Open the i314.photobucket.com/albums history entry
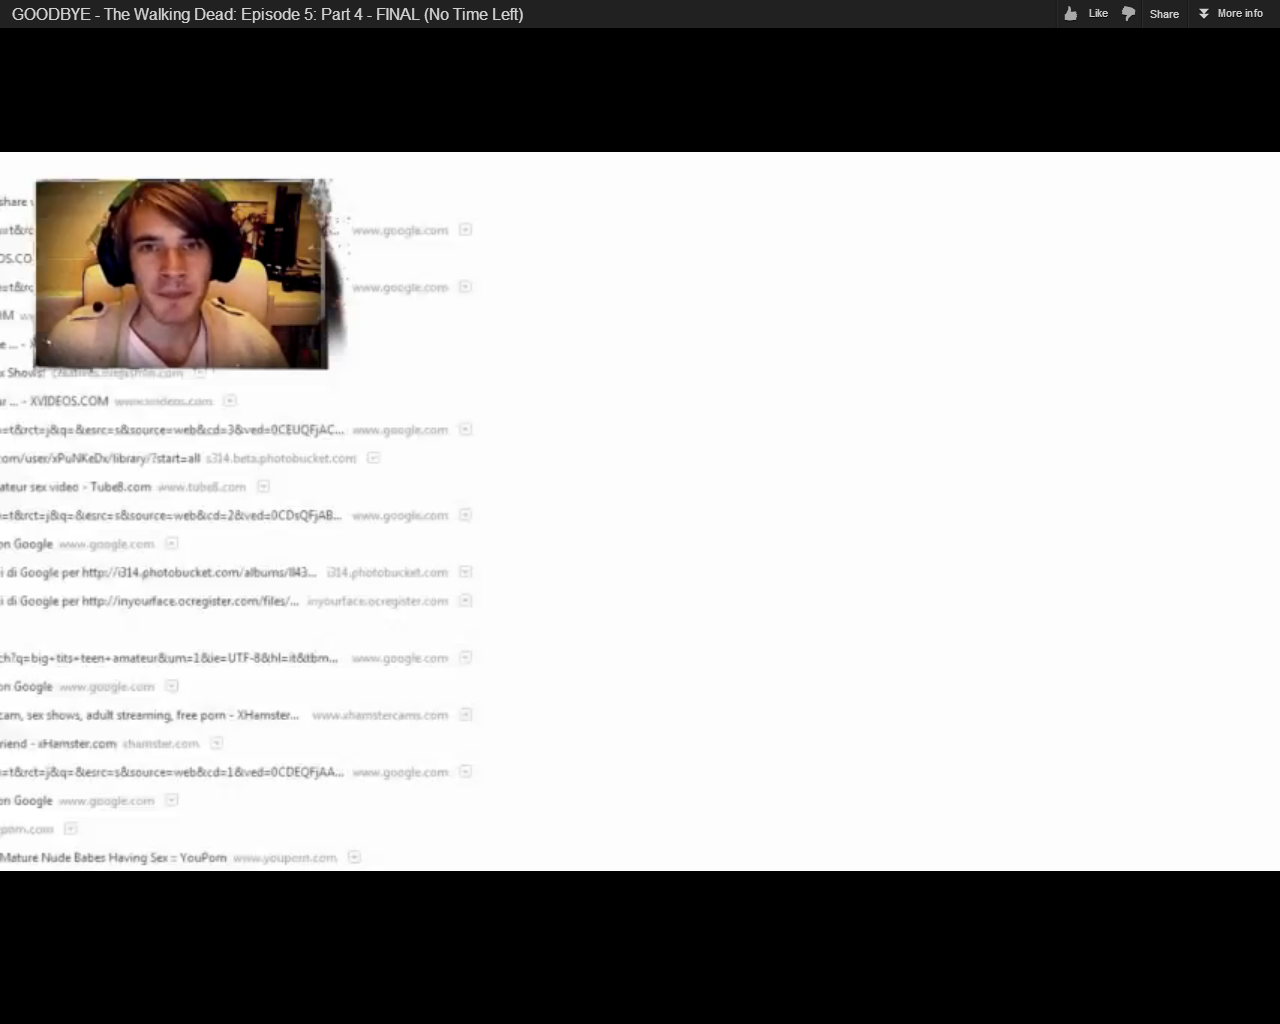Image resolution: width=1280 pixels, height=1024 pixels. coord(158,572)
